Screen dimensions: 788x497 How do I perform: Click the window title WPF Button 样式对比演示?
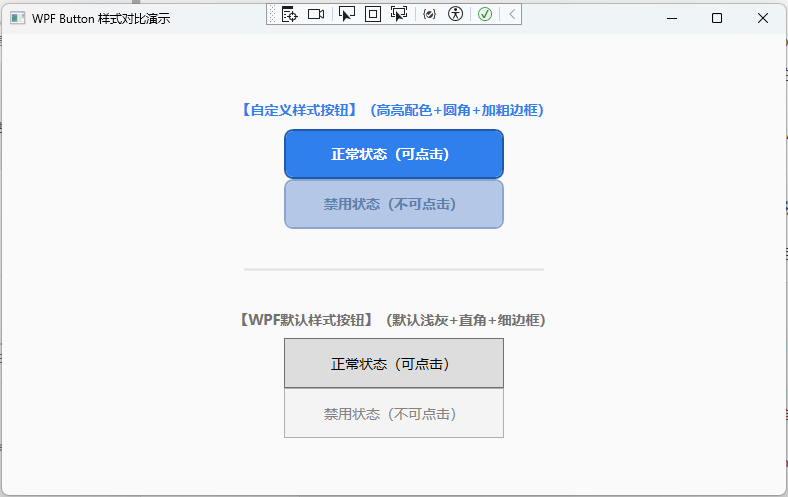[101, 19]
